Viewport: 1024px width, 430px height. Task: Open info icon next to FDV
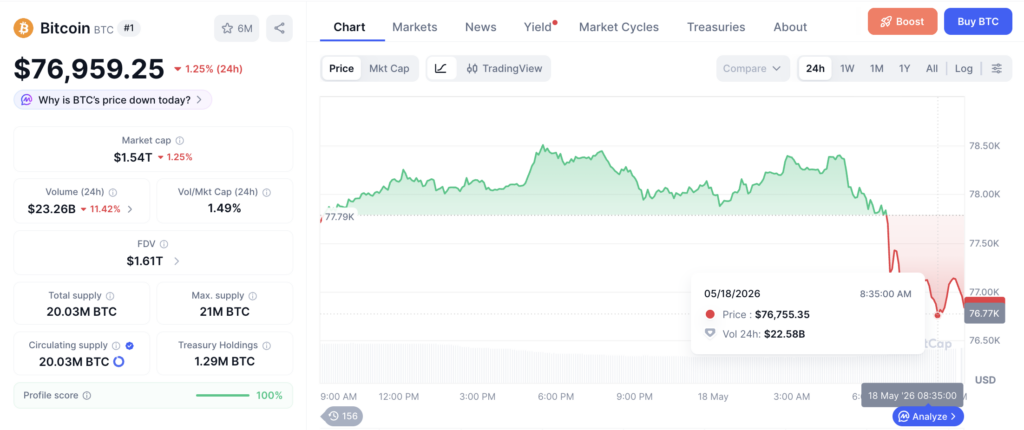click(164, 244)
